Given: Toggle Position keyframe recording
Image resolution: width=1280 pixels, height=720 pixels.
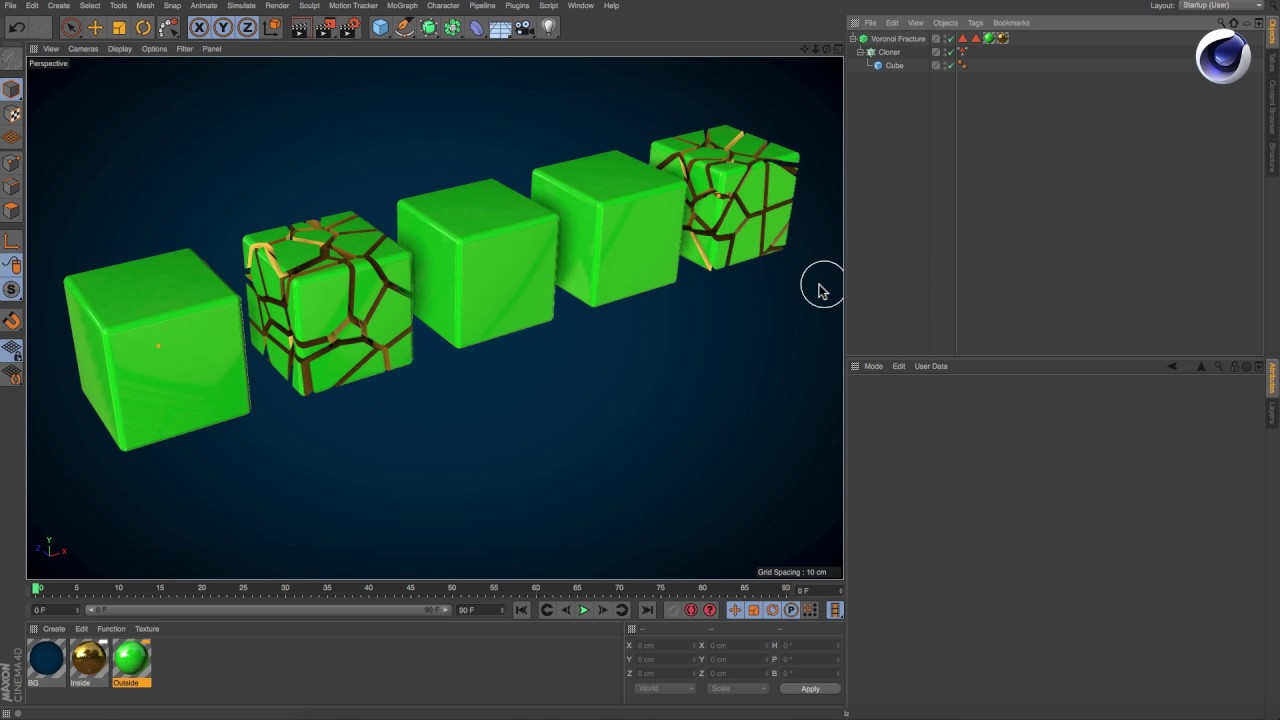Looking at the screenshot, I should click(x=735, y=610).
